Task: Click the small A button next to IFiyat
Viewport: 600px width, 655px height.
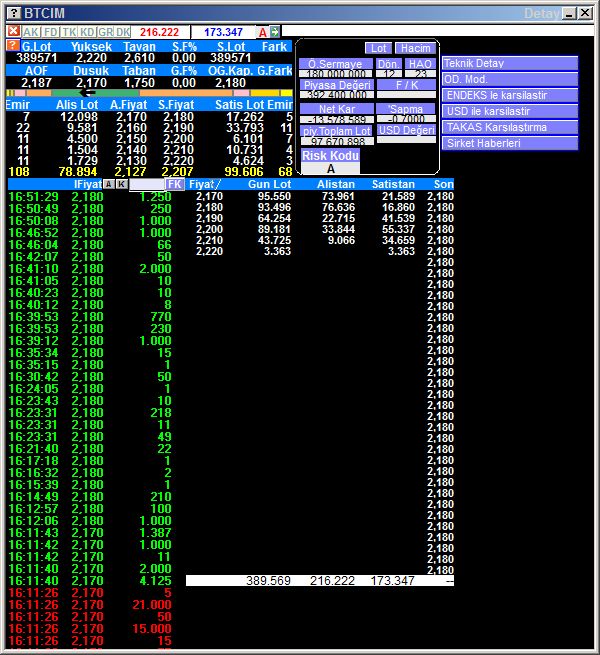Action: 109,184
